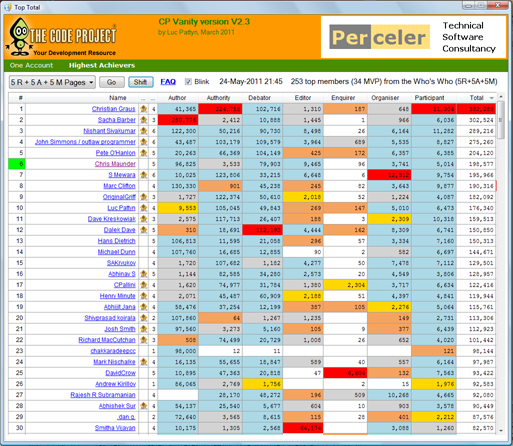The width and height of the screenshot is (513, 446).
Task: Open Hans Dietrich profile link
Action: pos(116,241)
